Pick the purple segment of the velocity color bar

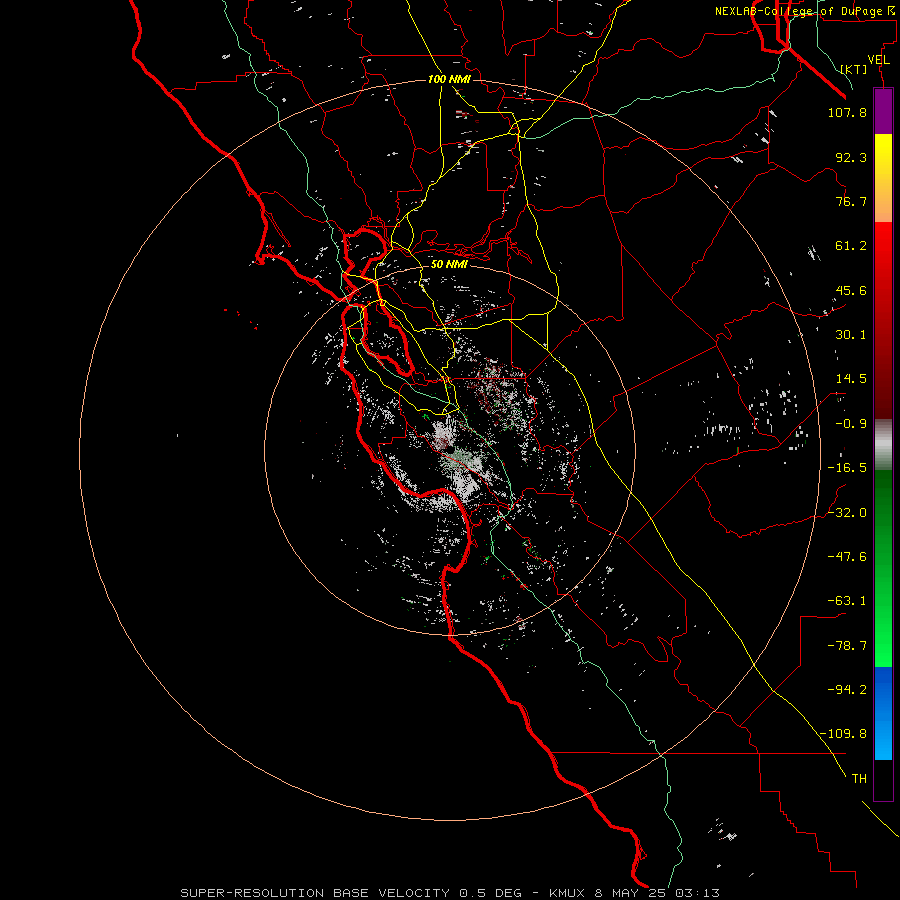pyautogui.click(x=883, y=111)
